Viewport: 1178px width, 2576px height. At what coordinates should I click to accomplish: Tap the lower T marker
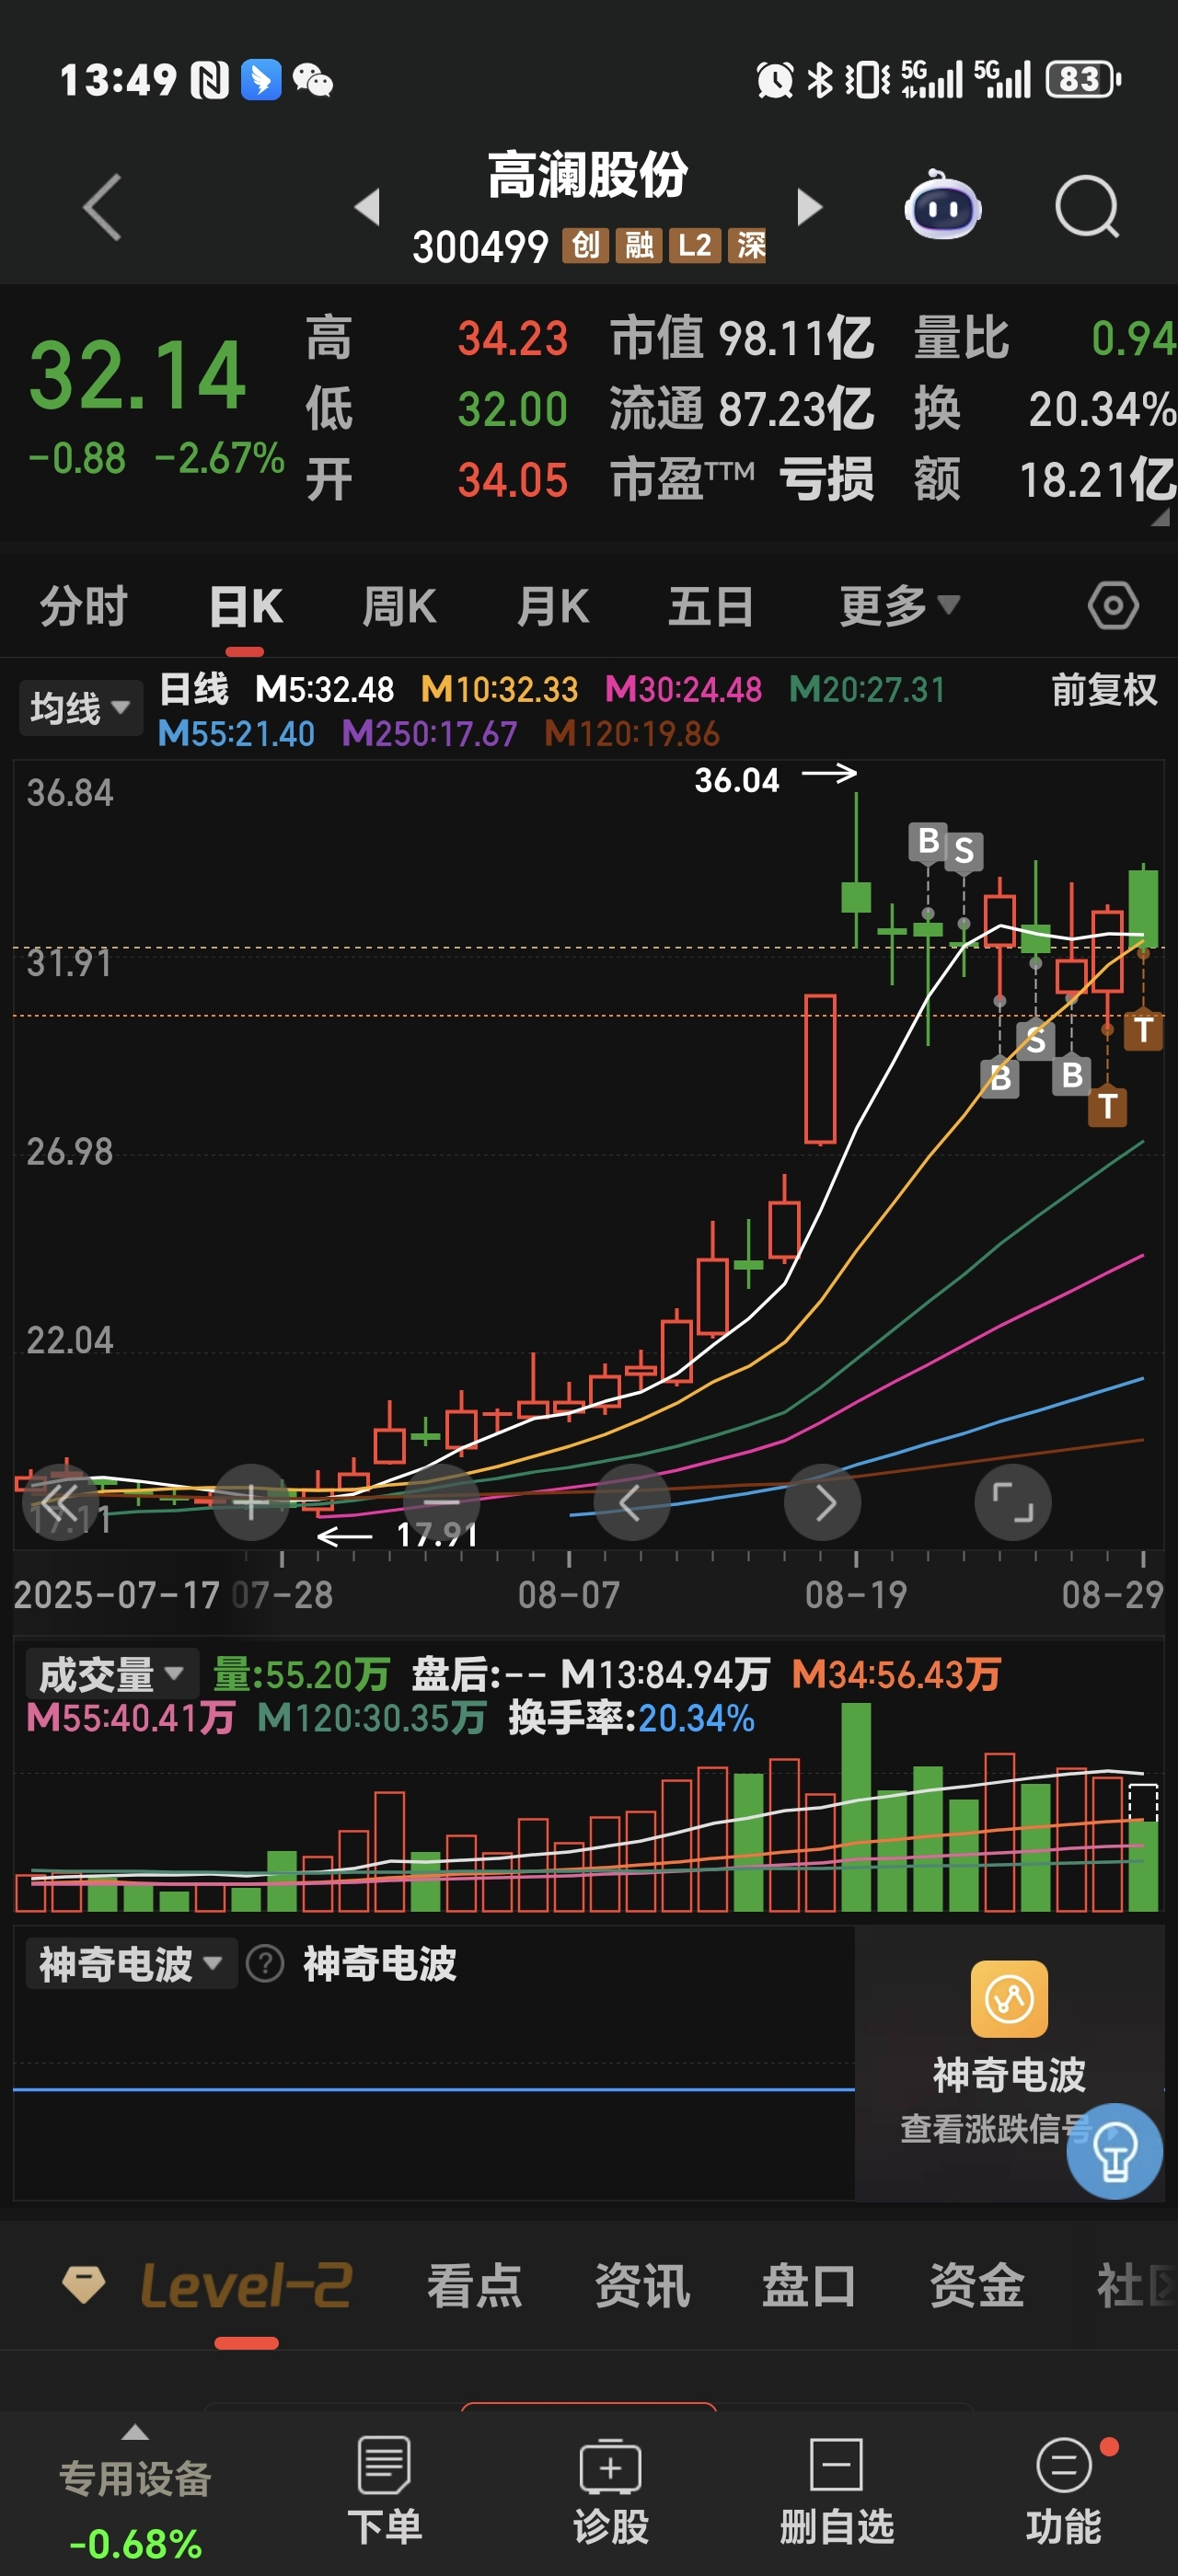point(1107,1106)
